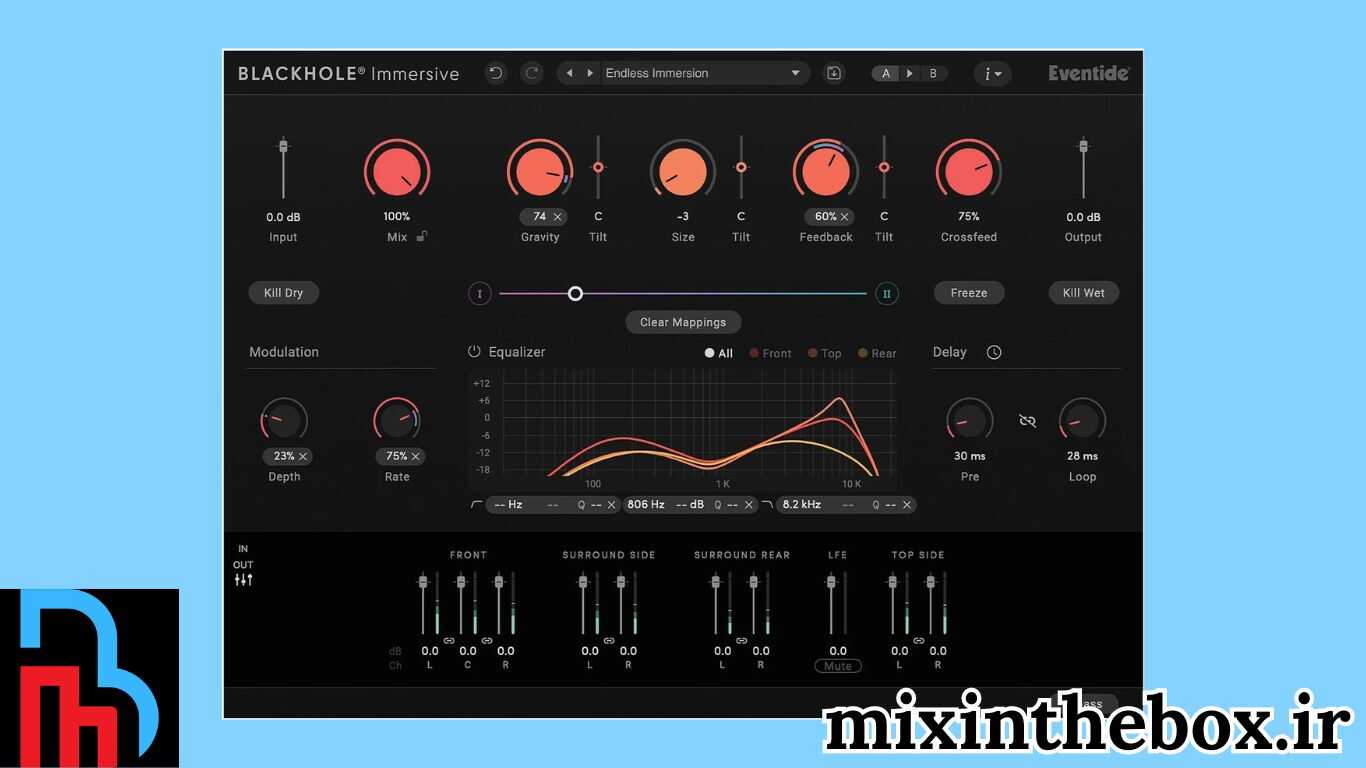Switch to preset slot A

886,73
